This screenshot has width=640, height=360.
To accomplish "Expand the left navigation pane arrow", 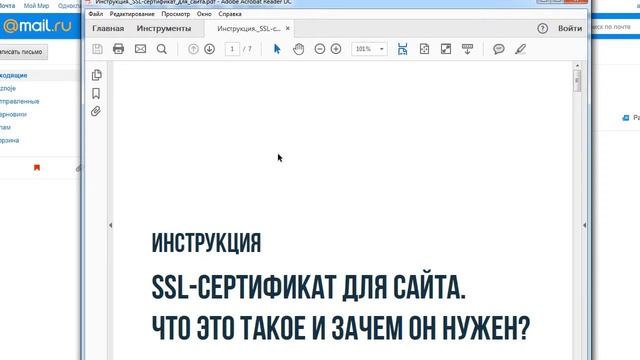I will click(x=110, y=225).
